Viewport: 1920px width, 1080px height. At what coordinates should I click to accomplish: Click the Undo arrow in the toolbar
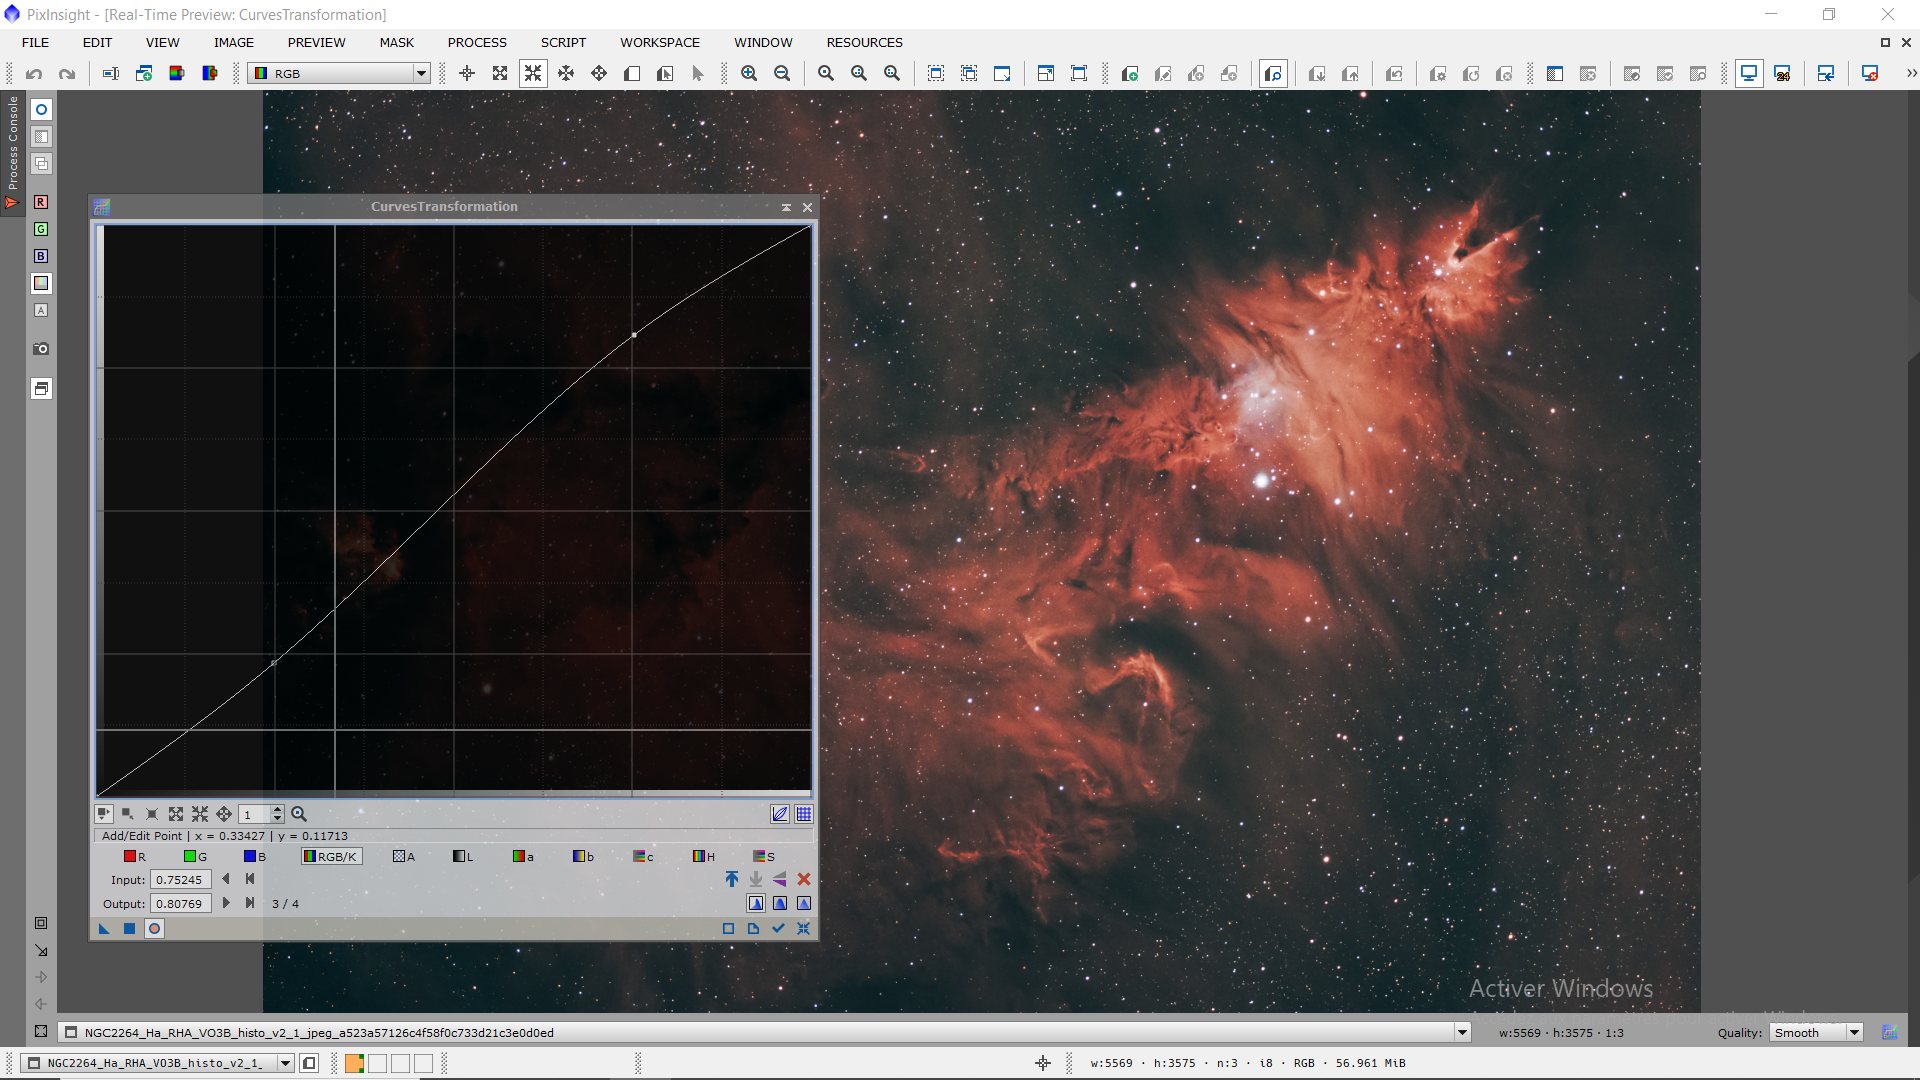[x=34, y=73]
